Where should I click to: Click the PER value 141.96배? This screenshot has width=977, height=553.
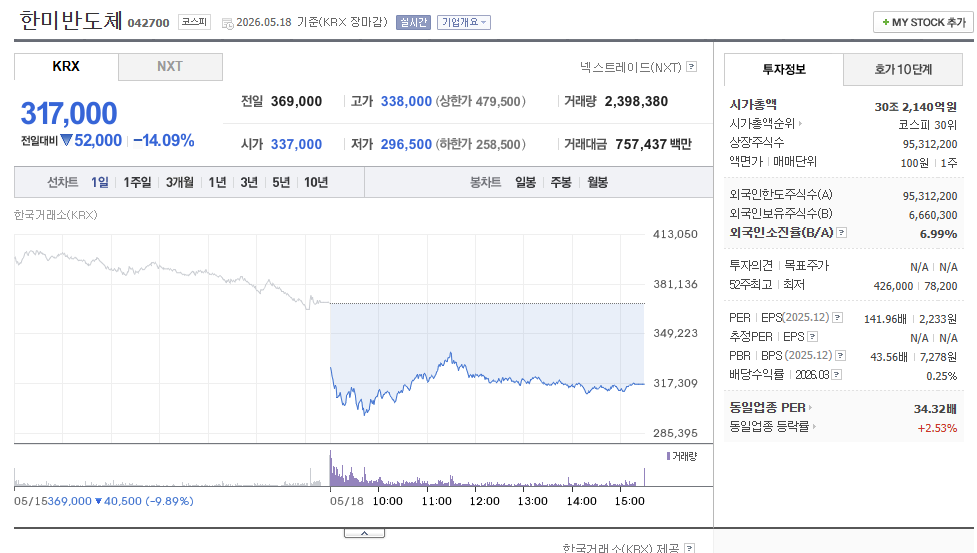click(885, 319)
